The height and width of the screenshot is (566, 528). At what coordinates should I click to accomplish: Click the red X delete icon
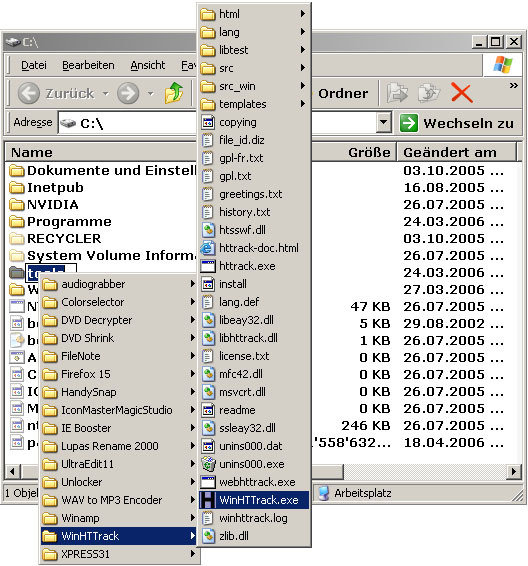(x=462, y=93)
